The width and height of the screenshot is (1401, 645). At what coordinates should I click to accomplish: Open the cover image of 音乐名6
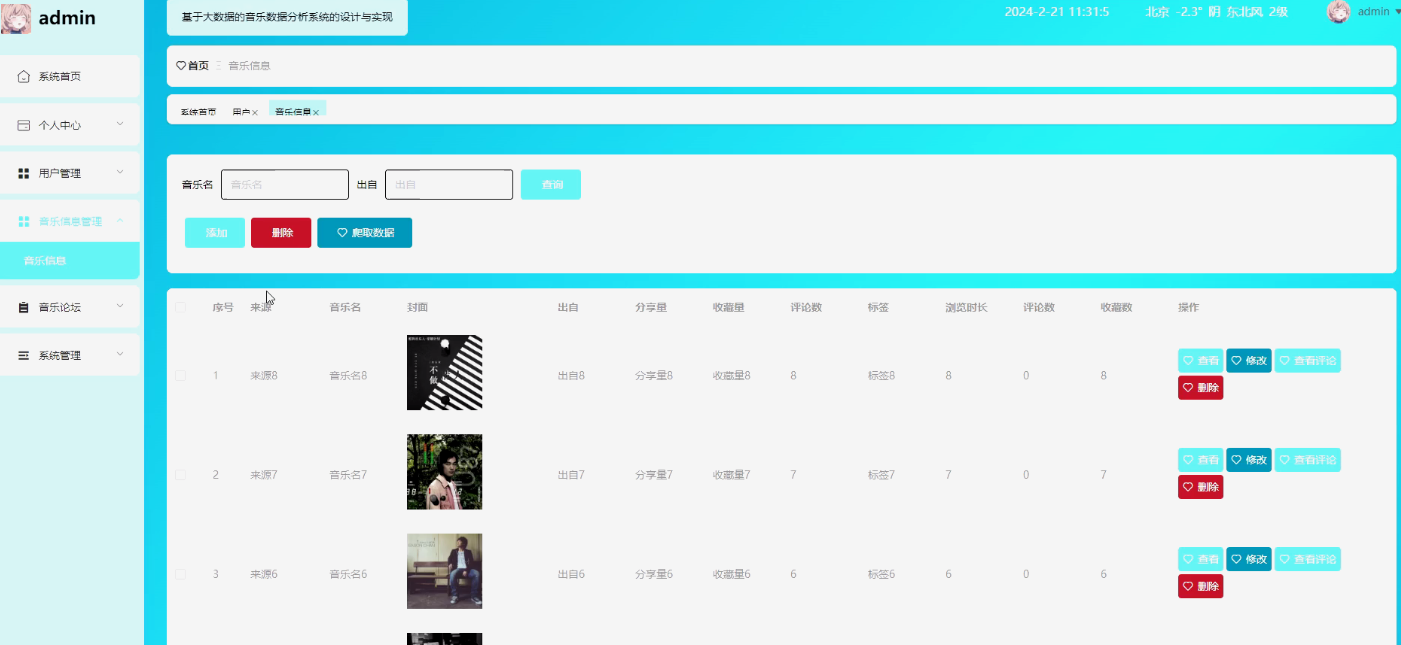(x=444, y=571)
